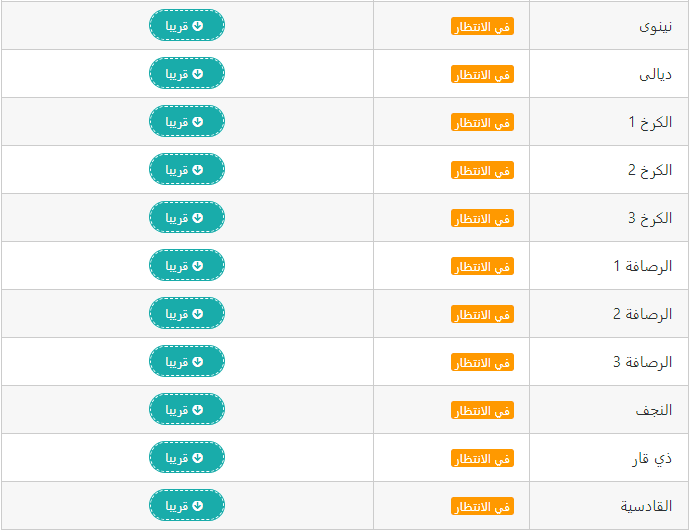Click the download arrow icon in الكرخ 3 row
This screenshot has width=690, height=530.
click(198, 218)
